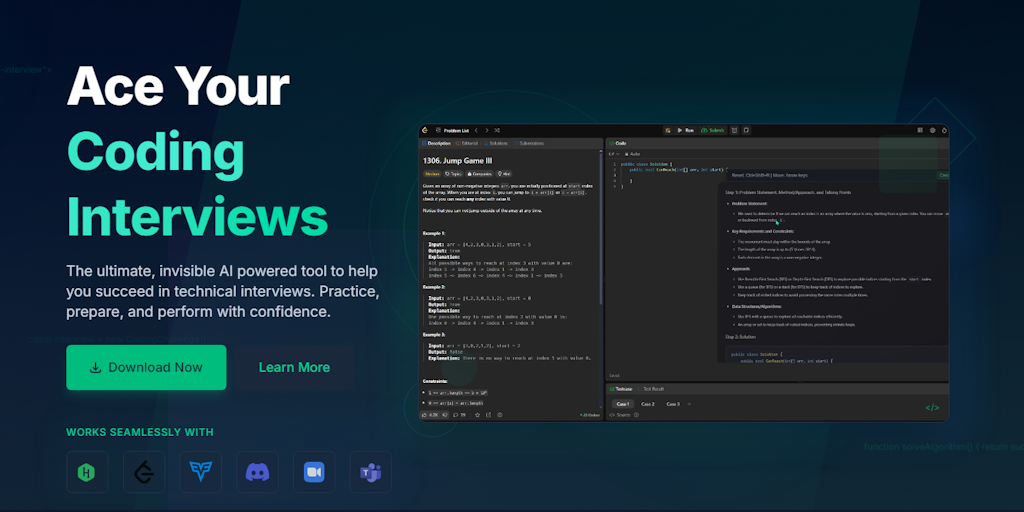Open Problem List in the preview
The width and height of the screenshot is (1024, 512).
[453, 131]
